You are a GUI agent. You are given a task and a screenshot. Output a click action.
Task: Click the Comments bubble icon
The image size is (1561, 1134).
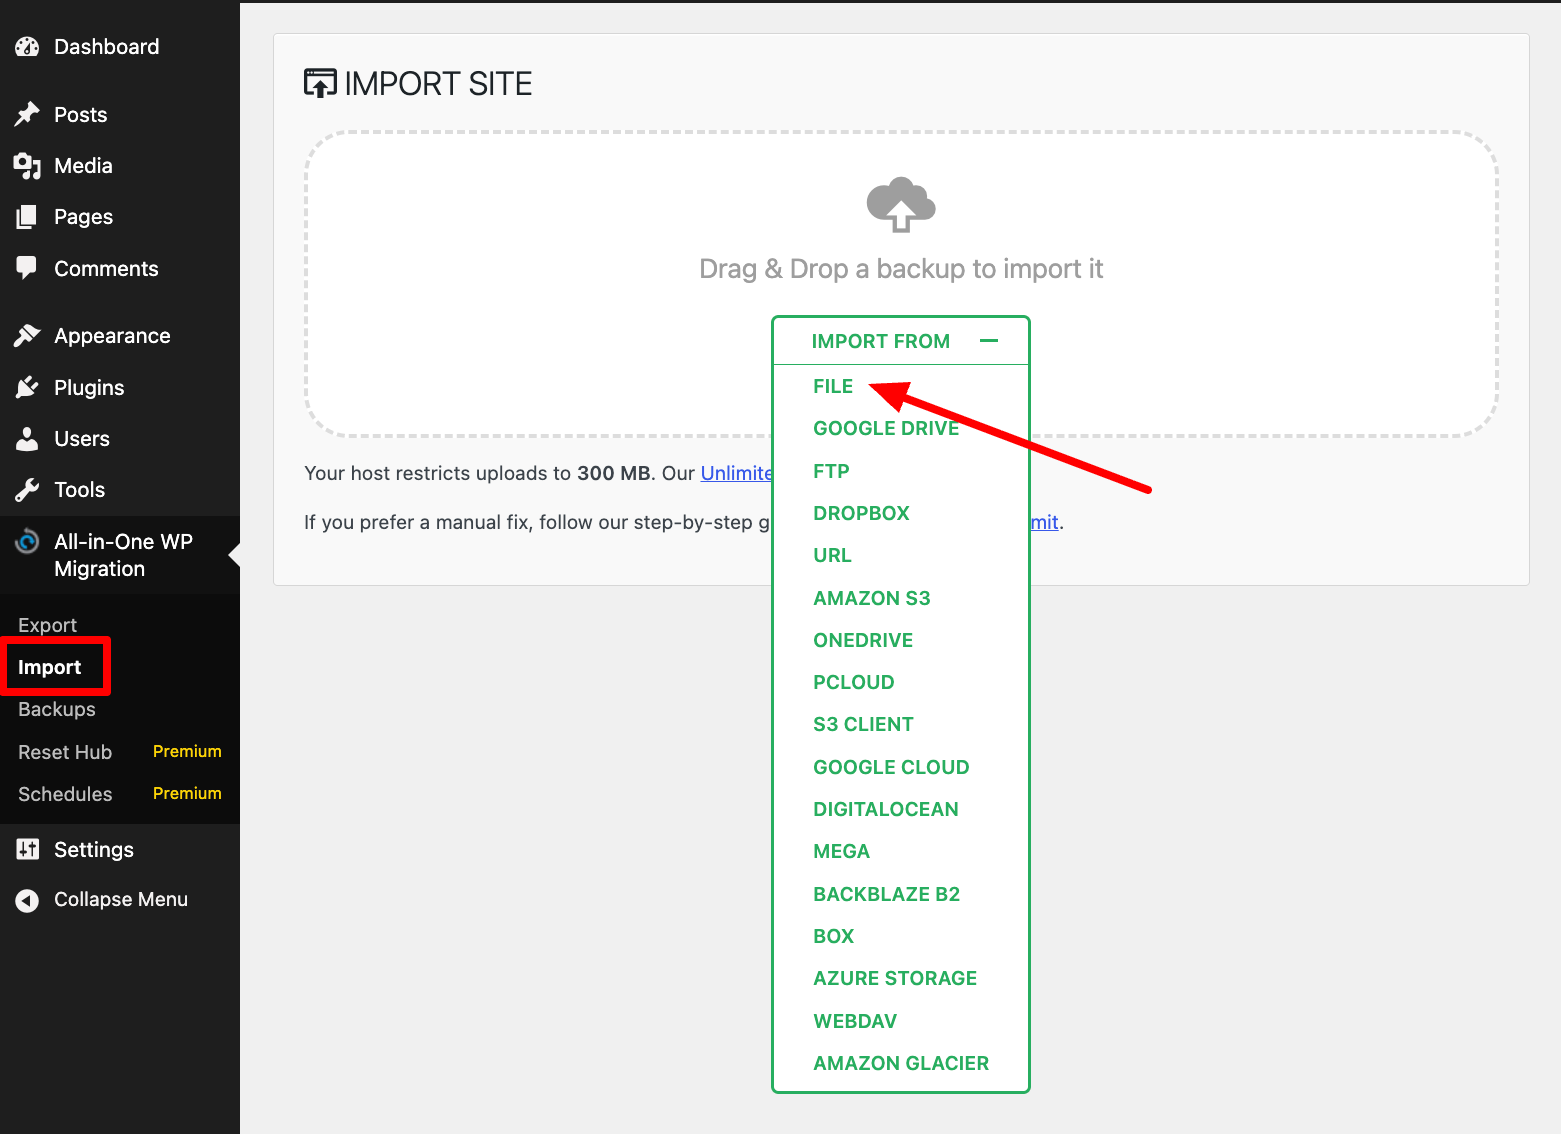[27, 267]
